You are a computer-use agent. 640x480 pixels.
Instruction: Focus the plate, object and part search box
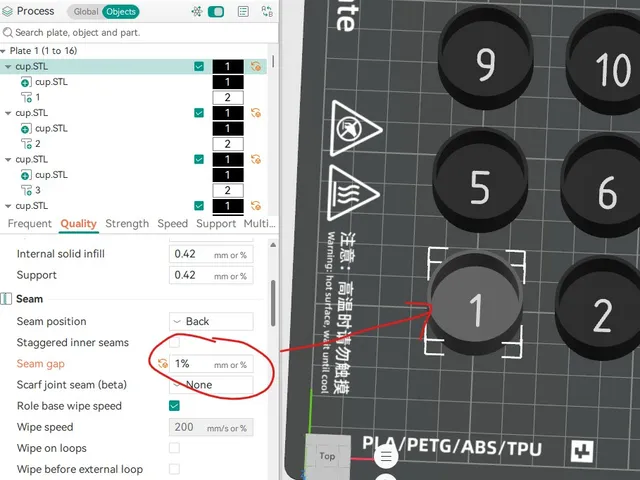coord(139,32)
